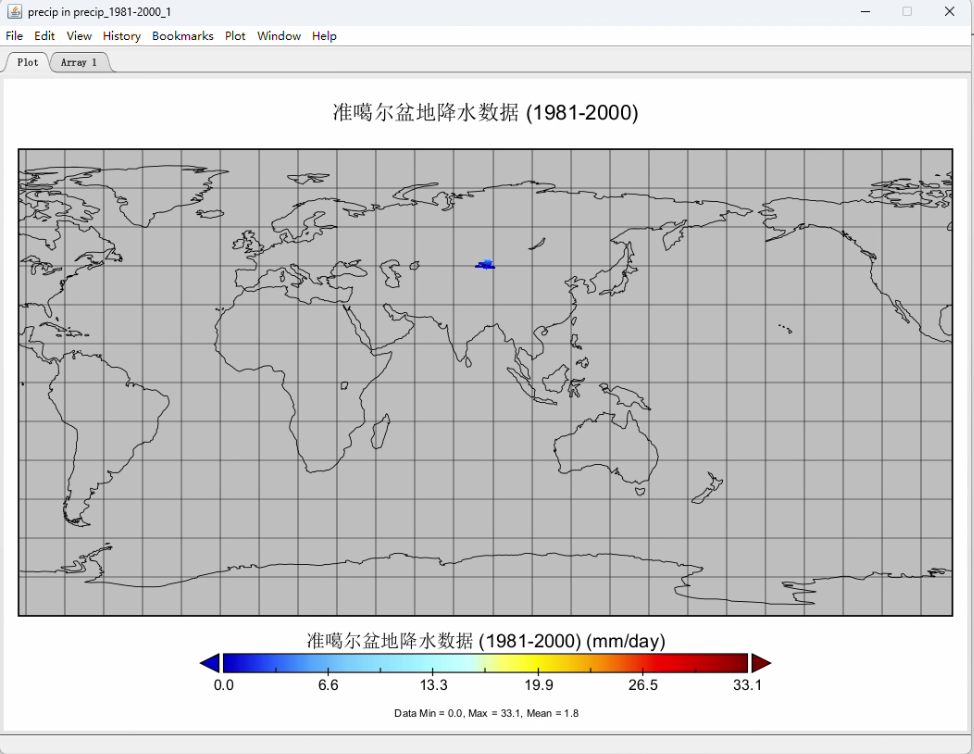Image resolution: width=974 pixels, height=754 pixels.
Task: Click the plot title 准噶尔盆地降水数据 (1981-2000)
Action: (485, 112)
